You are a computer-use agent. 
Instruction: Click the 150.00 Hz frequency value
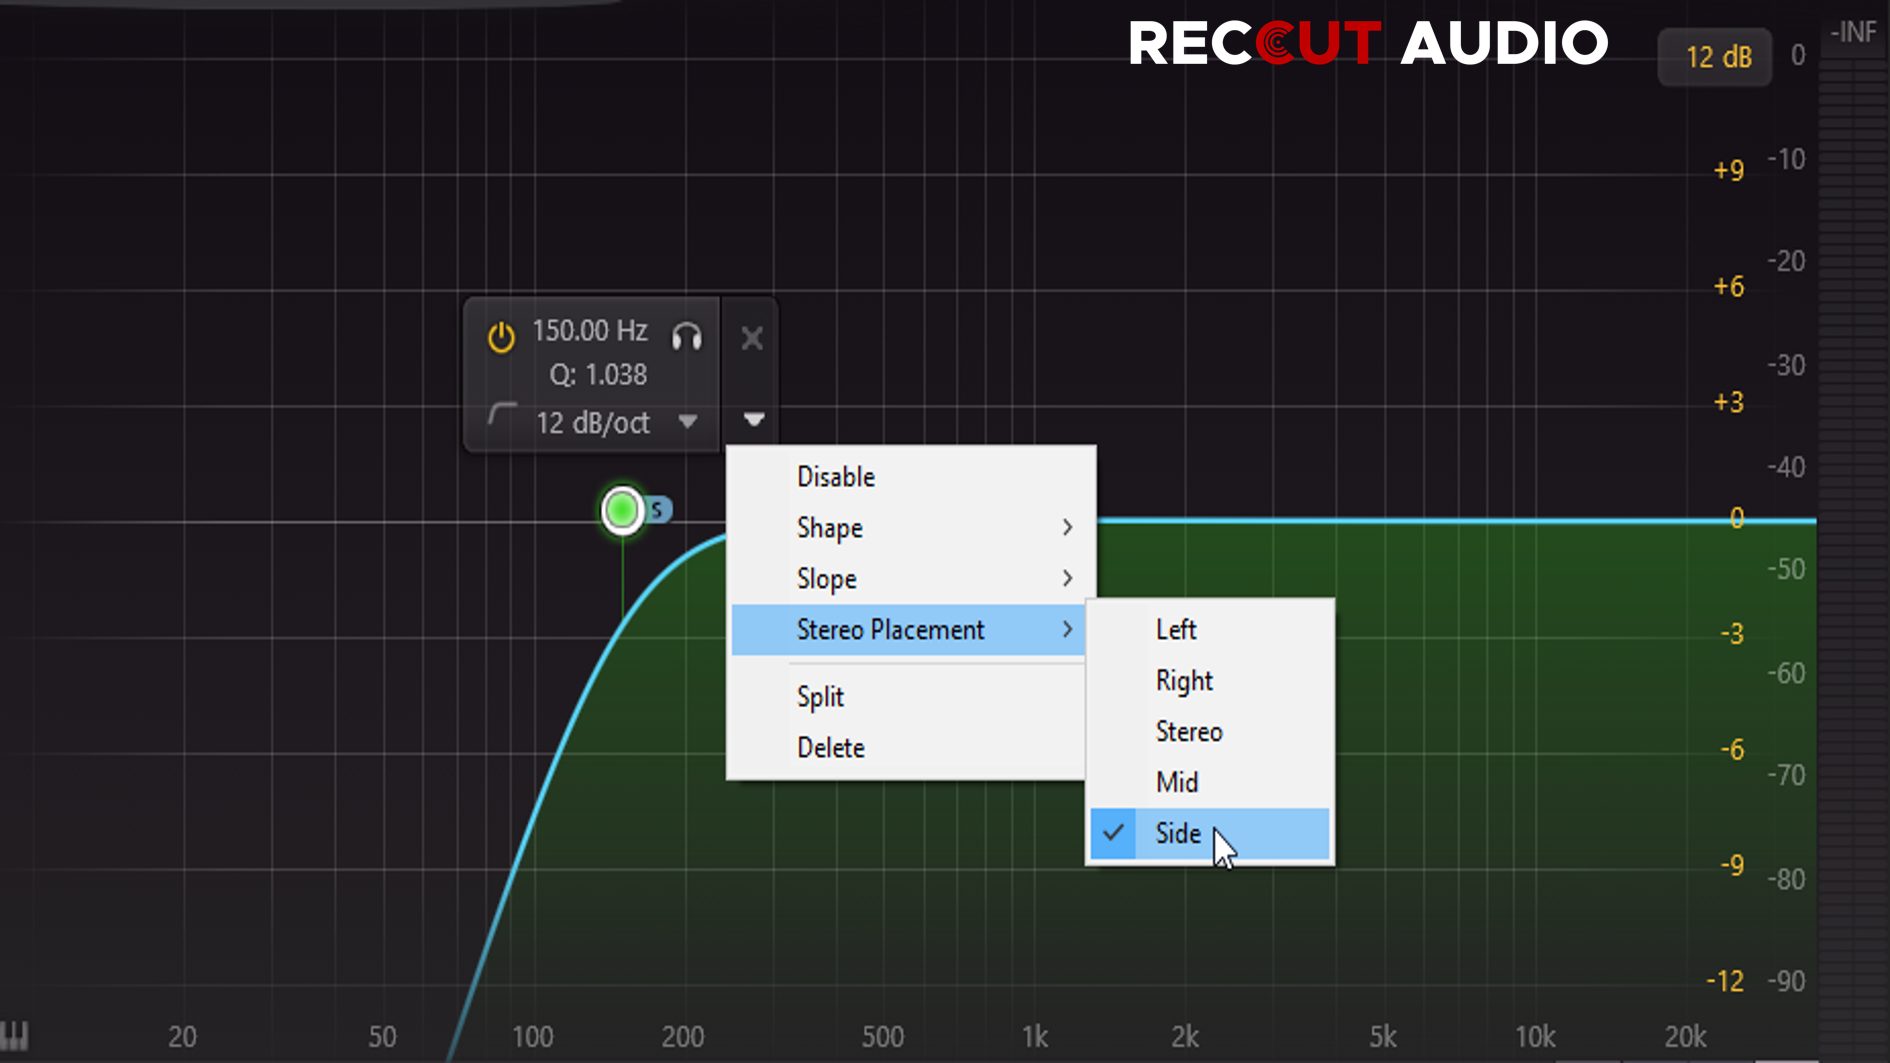click(x=589, y=331)
